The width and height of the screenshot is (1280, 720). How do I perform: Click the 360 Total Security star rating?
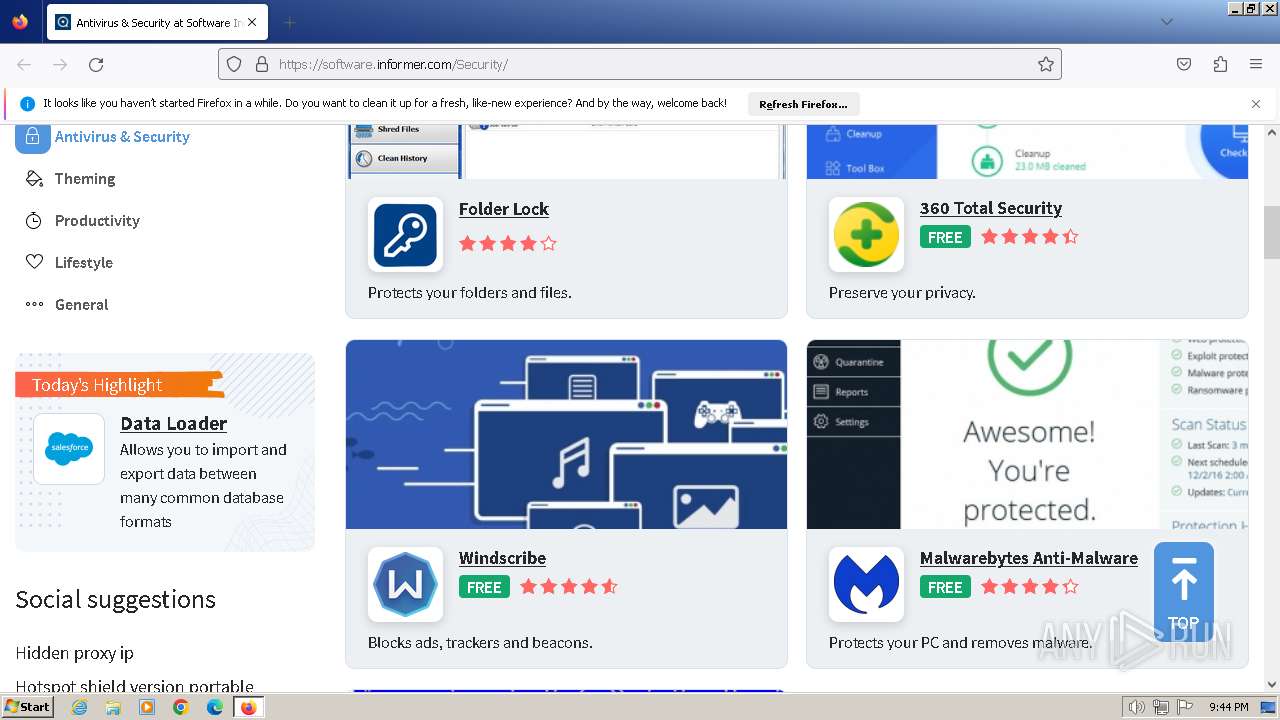1030,237
